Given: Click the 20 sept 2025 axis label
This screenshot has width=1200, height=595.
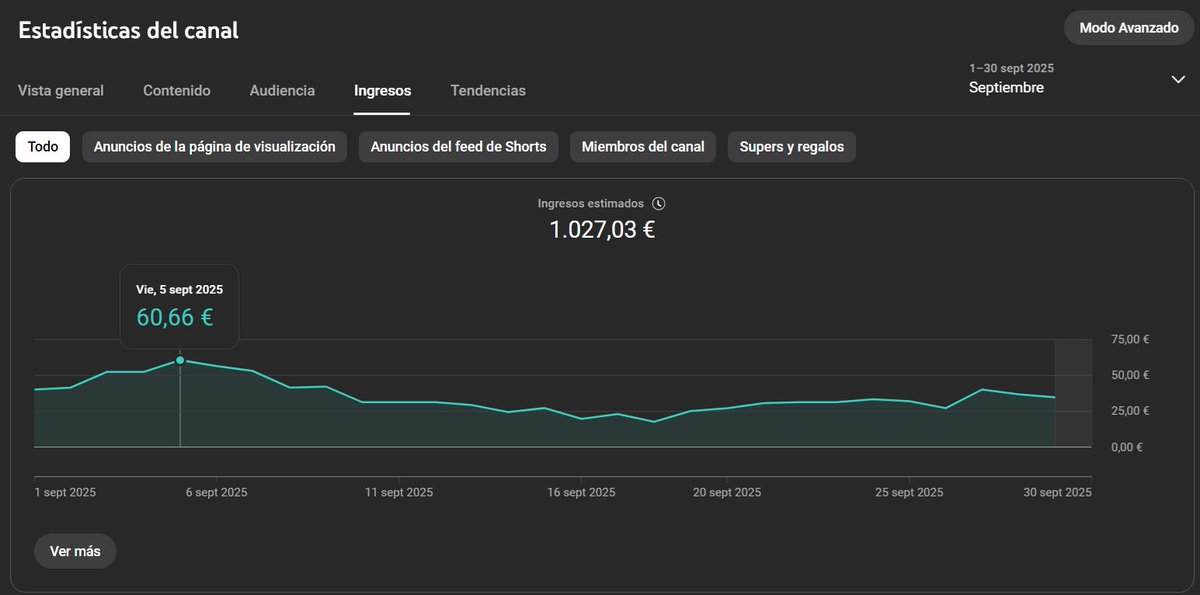Looking at the screenshot, I should (727, 492).
